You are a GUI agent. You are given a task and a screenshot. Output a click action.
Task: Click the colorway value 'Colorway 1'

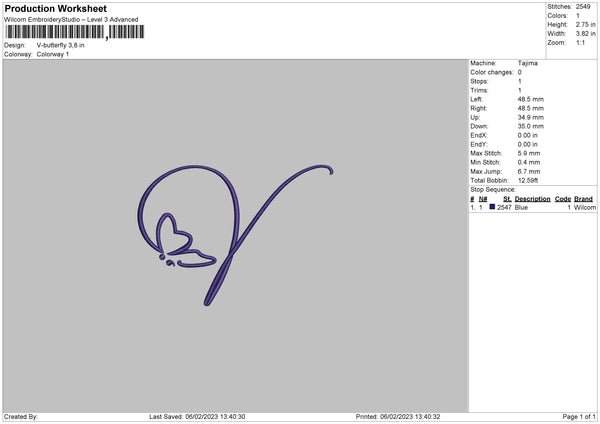pos(53,54)
